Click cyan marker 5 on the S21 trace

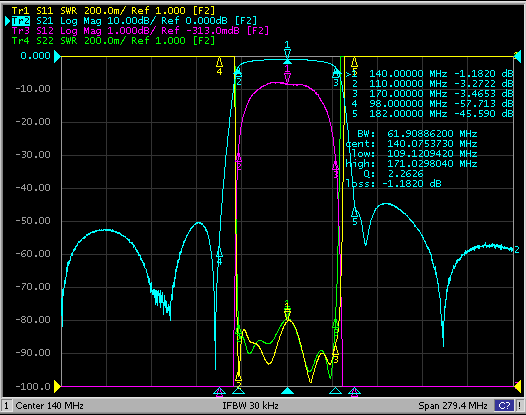354,213
